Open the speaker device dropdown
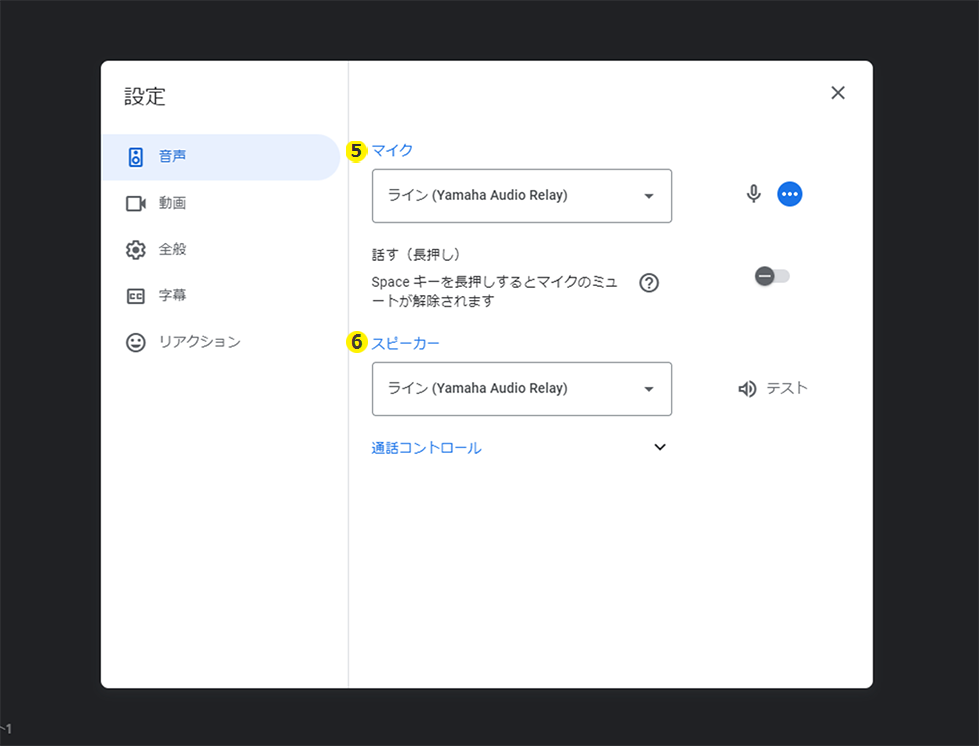Screen dimensions: 979x746 coord(522,389)
